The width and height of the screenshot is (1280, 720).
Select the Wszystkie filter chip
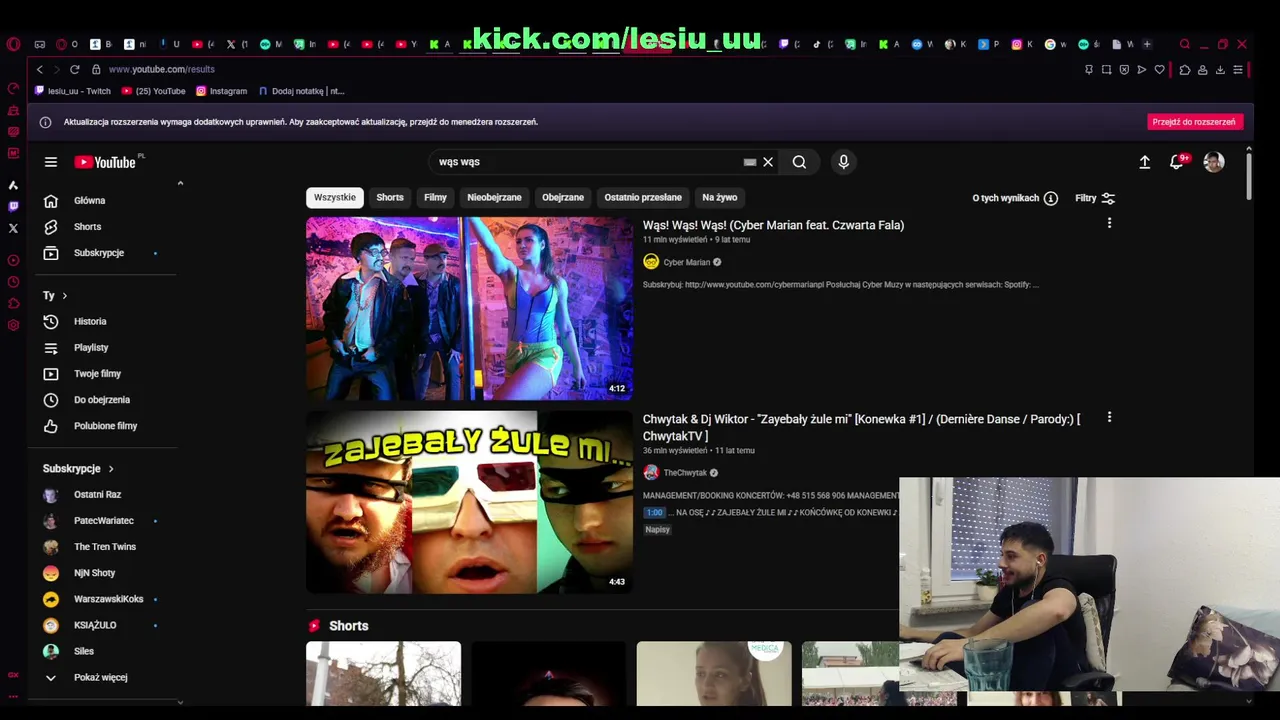click(335, 198)
